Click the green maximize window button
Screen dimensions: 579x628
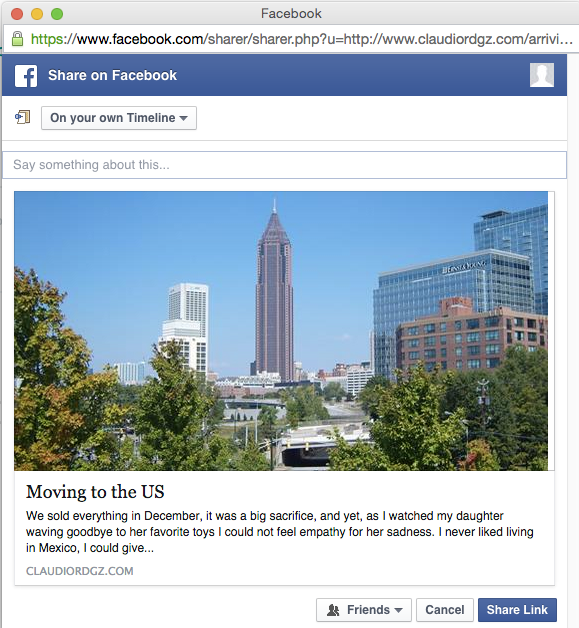pos(57,14)
